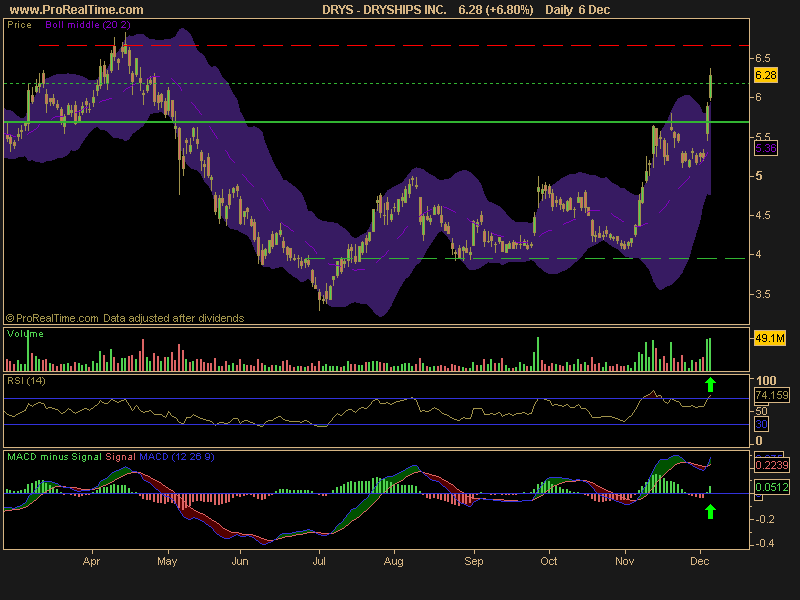Click the Aug label on time axis
Image resolution: width=800 pixels, height=600 pixels.
pyautogui.click(x=393, y=561)
